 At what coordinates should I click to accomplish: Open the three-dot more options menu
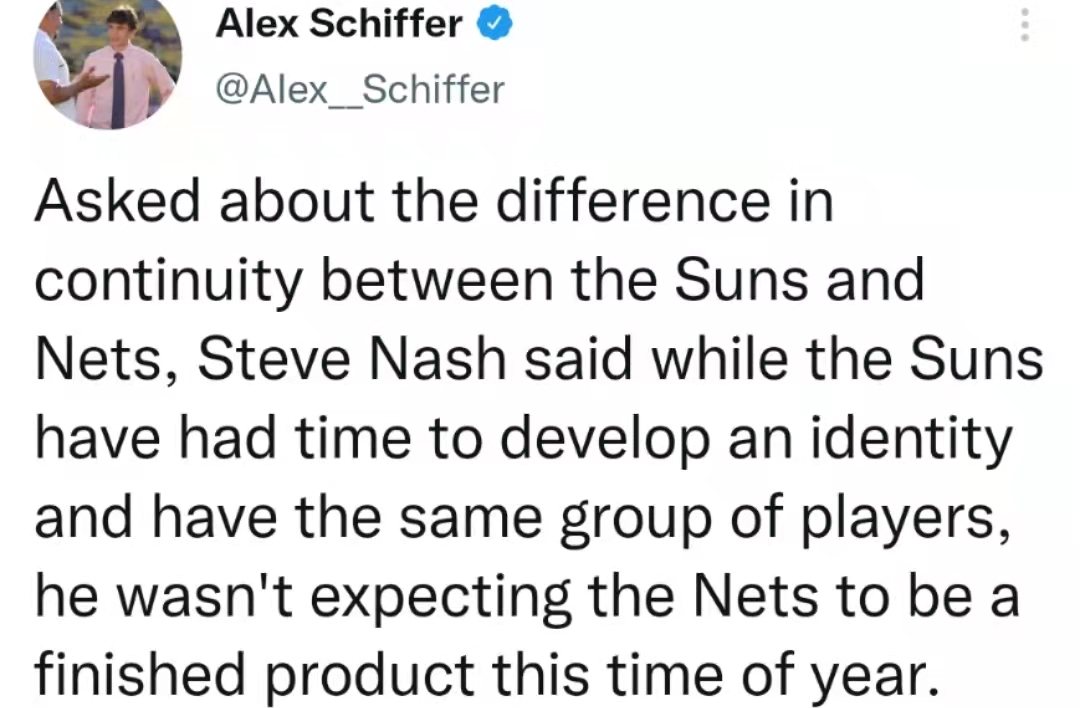(x=1025, y=25)
